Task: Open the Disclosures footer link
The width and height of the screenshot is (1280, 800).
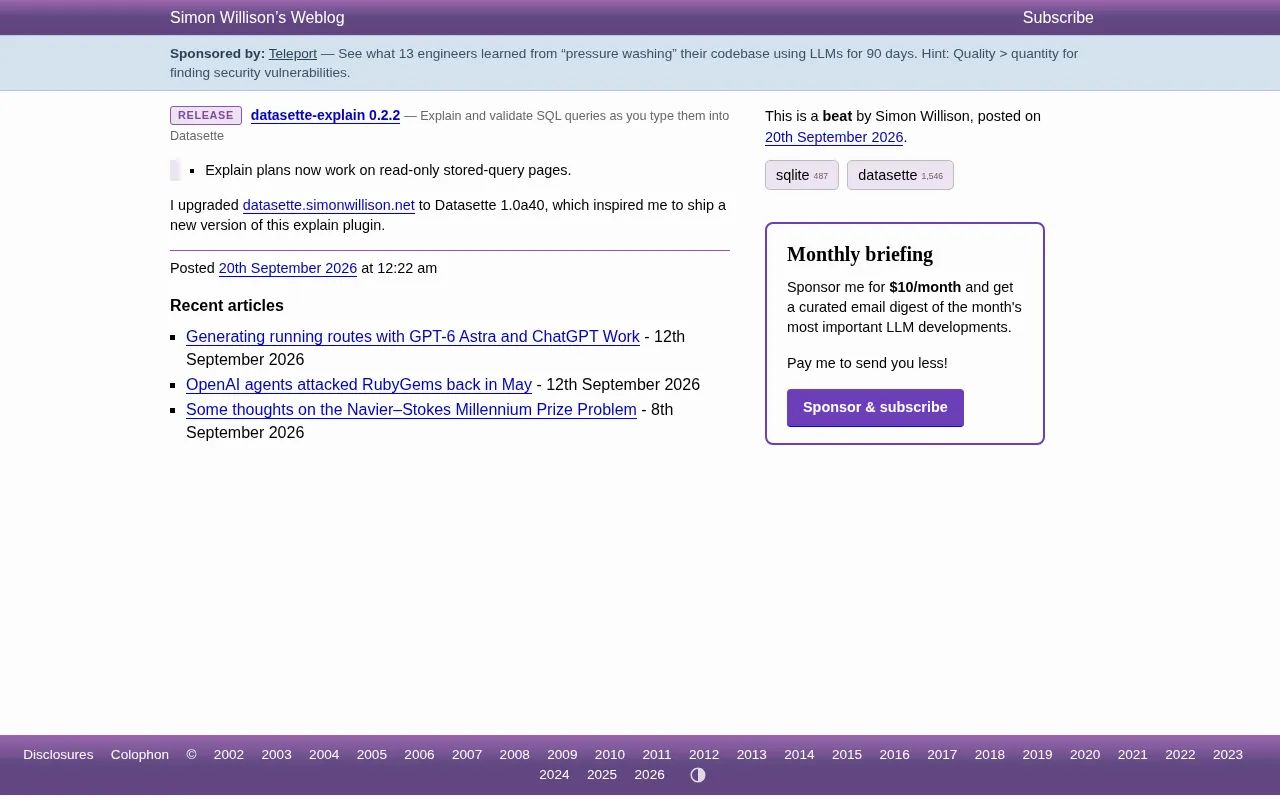Action: 58,755
